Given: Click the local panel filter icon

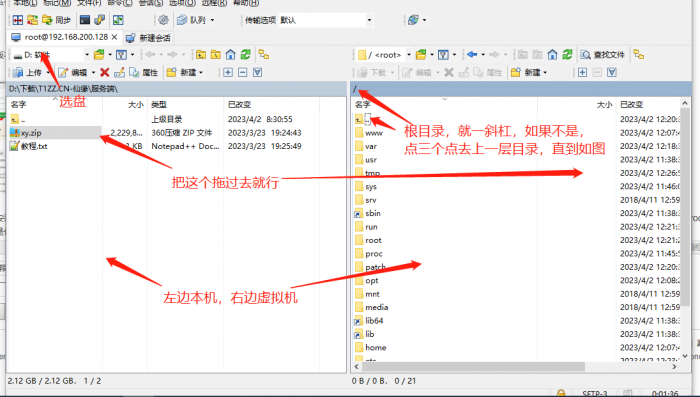Looking at the screenshot, I should pyautogui.click(x=121, y=55).
